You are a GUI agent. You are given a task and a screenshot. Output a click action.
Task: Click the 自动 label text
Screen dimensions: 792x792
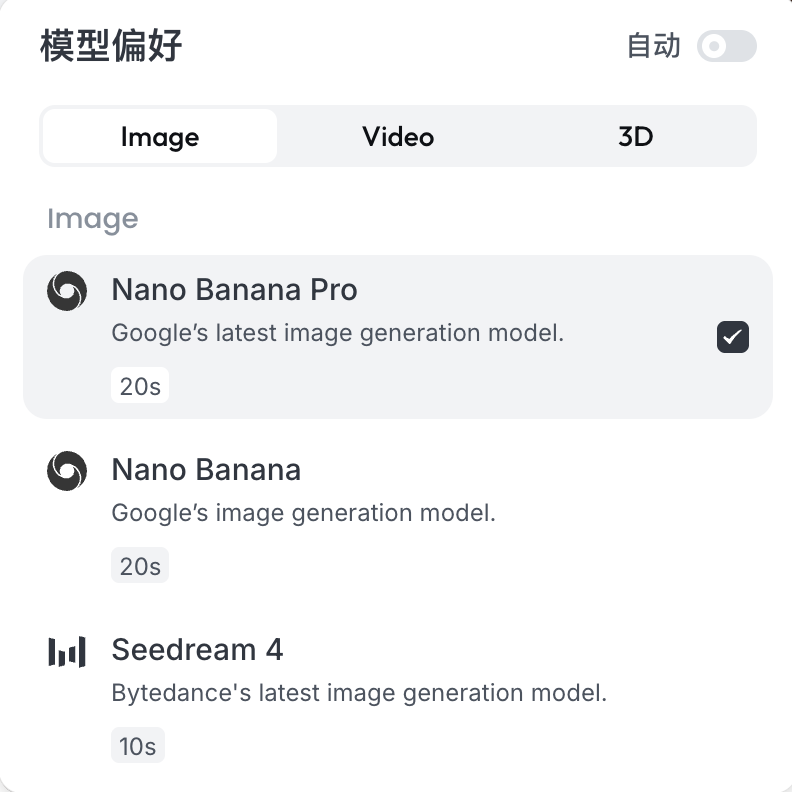point(653,46)
